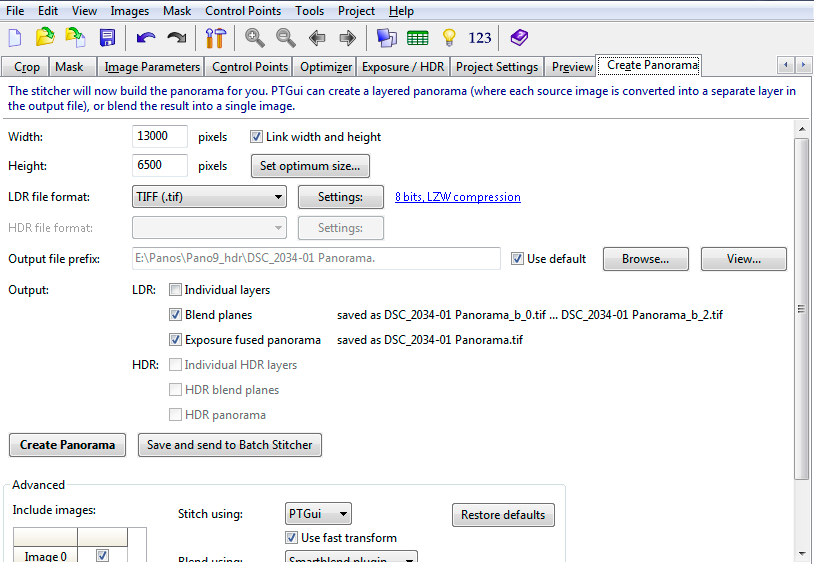Click Set optimum size button
814x564 pixels.
[x=310, y=166]
